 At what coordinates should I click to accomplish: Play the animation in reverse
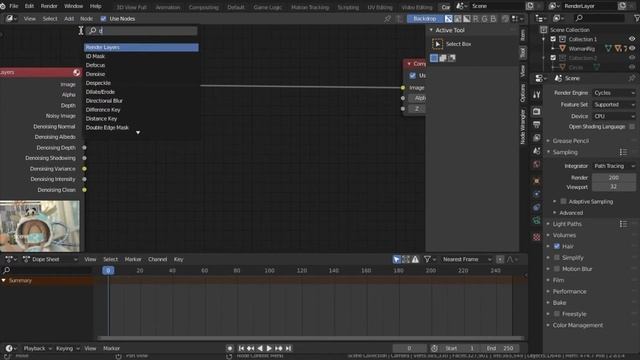(260, 348)
